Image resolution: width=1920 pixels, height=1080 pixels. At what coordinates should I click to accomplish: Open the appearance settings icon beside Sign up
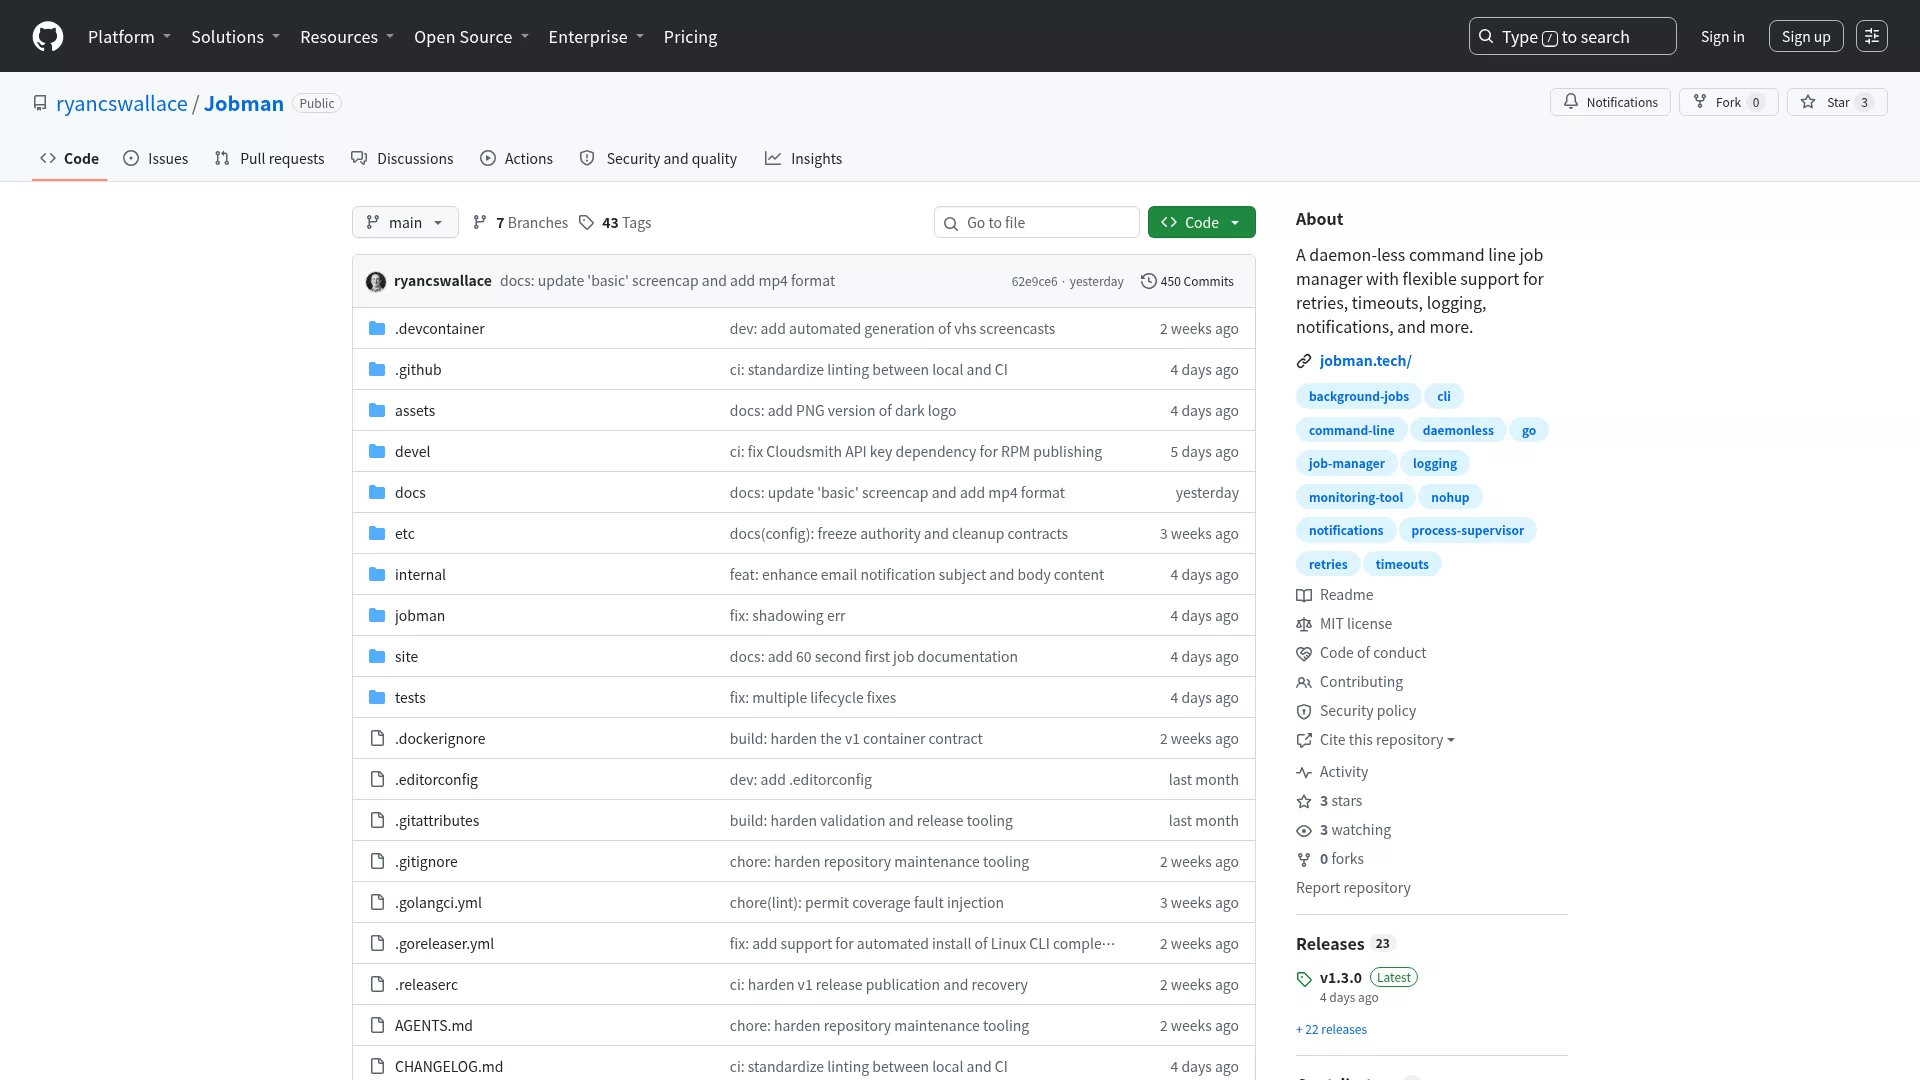pyautogui.click(x=1871, y=37)
